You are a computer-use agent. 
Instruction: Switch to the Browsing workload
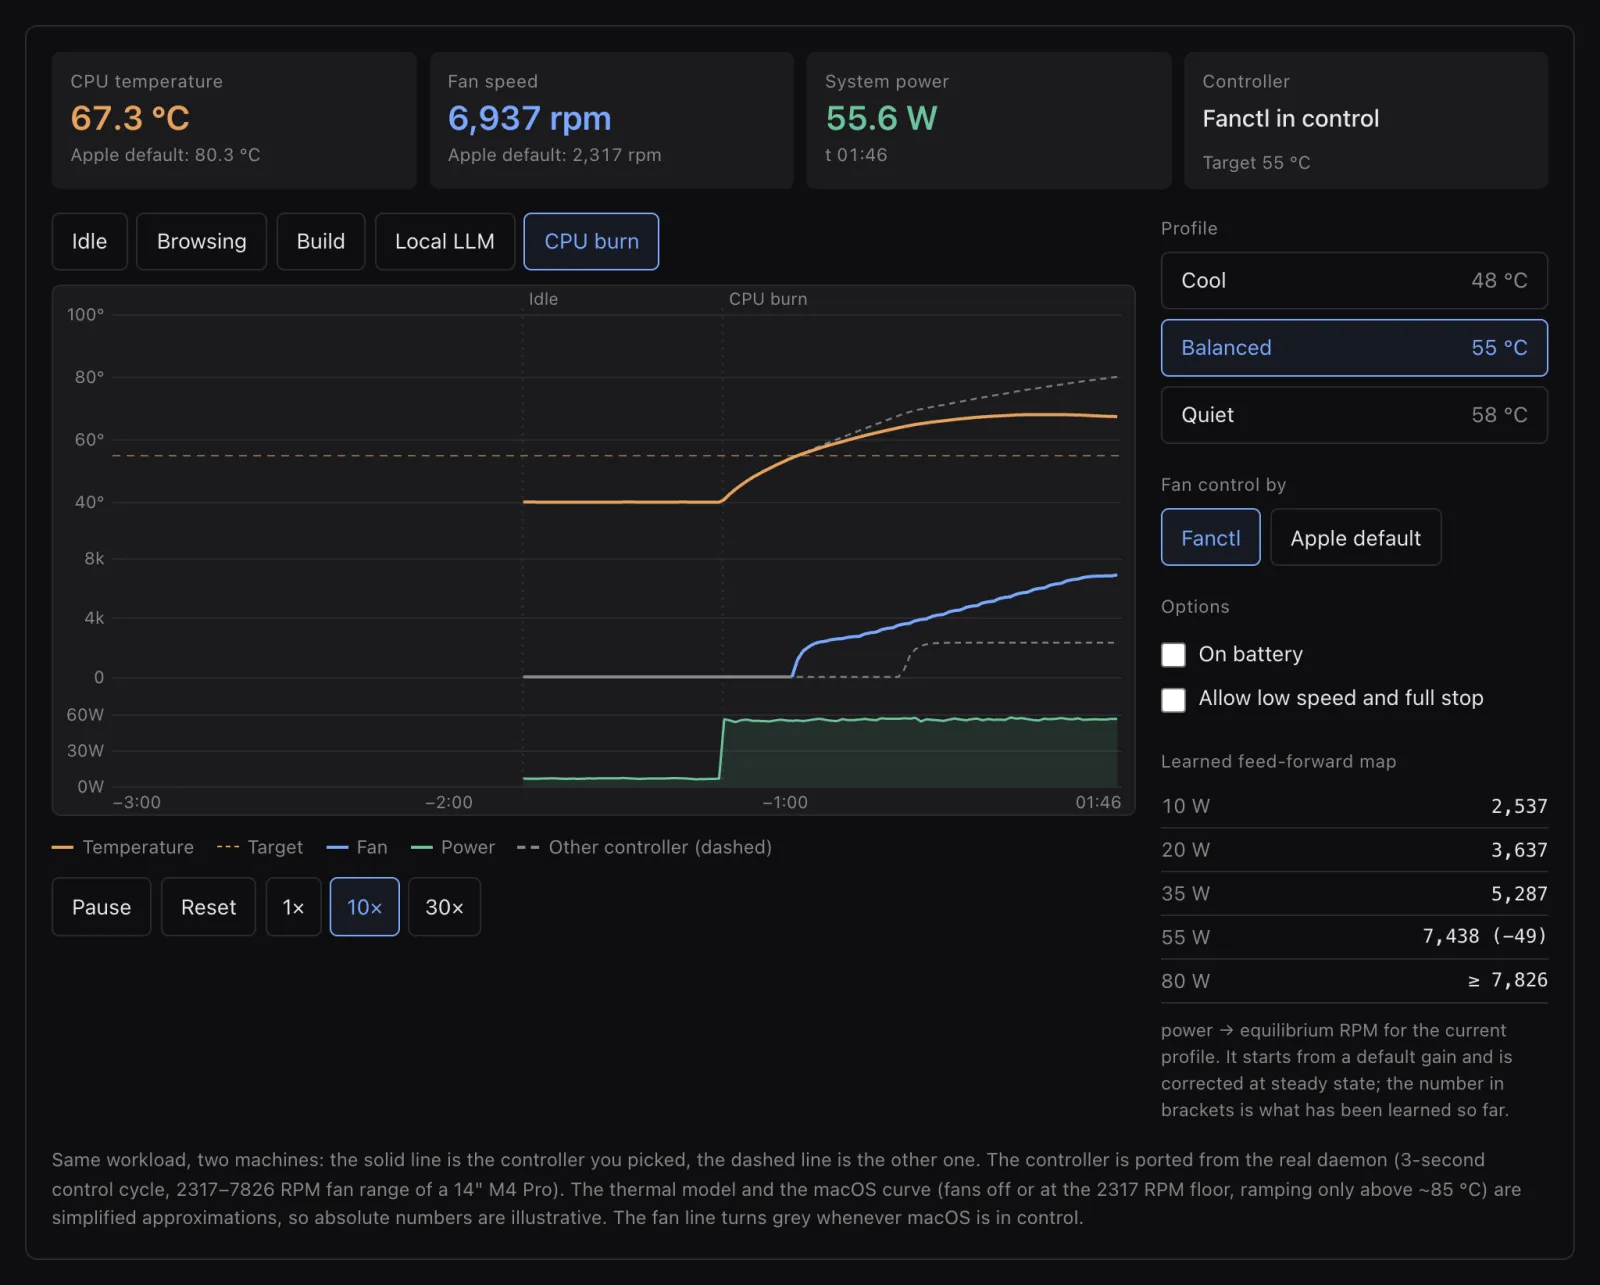pos(201,241)
